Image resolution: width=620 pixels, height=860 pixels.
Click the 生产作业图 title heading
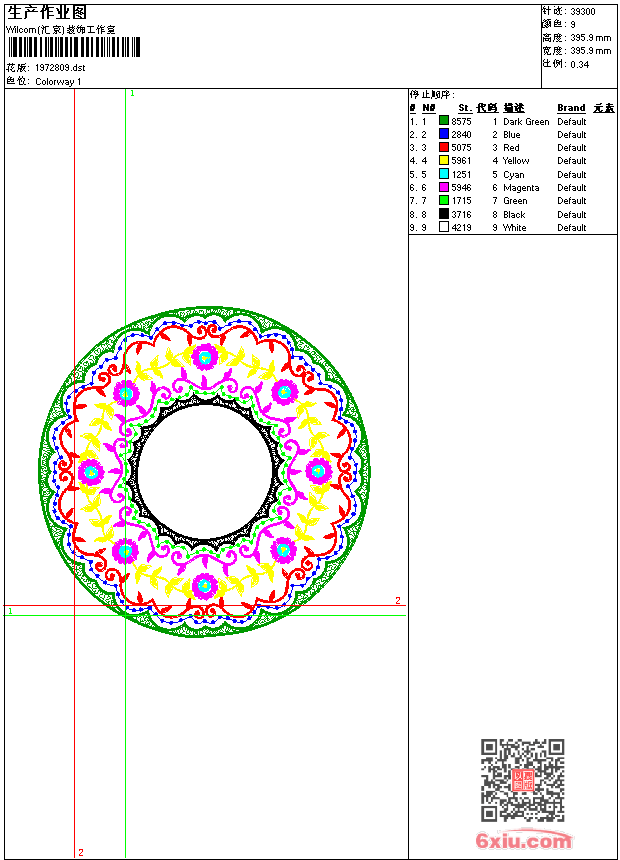[47, 12]
